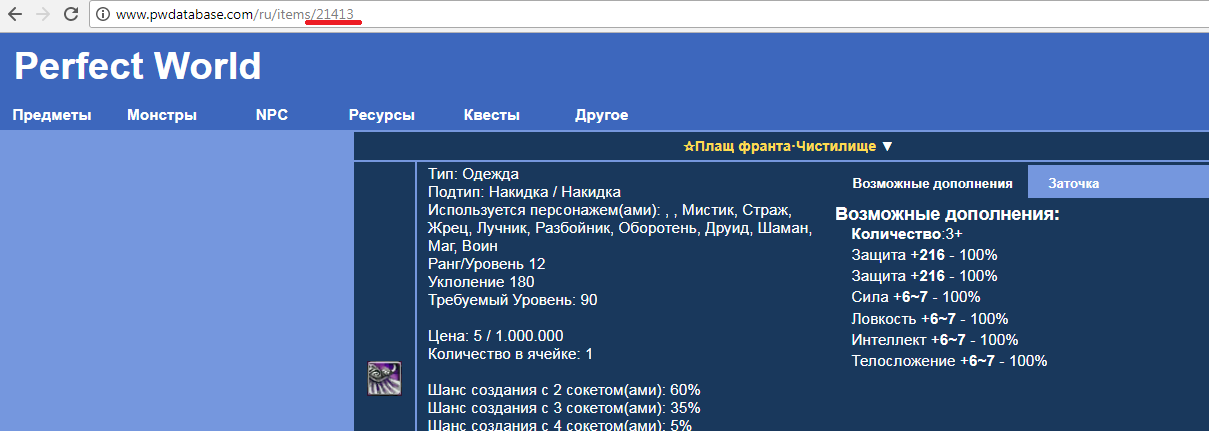The image size is (1209, 431).
Task: Click the Тип: Одежда line
Action: [473, 174]
